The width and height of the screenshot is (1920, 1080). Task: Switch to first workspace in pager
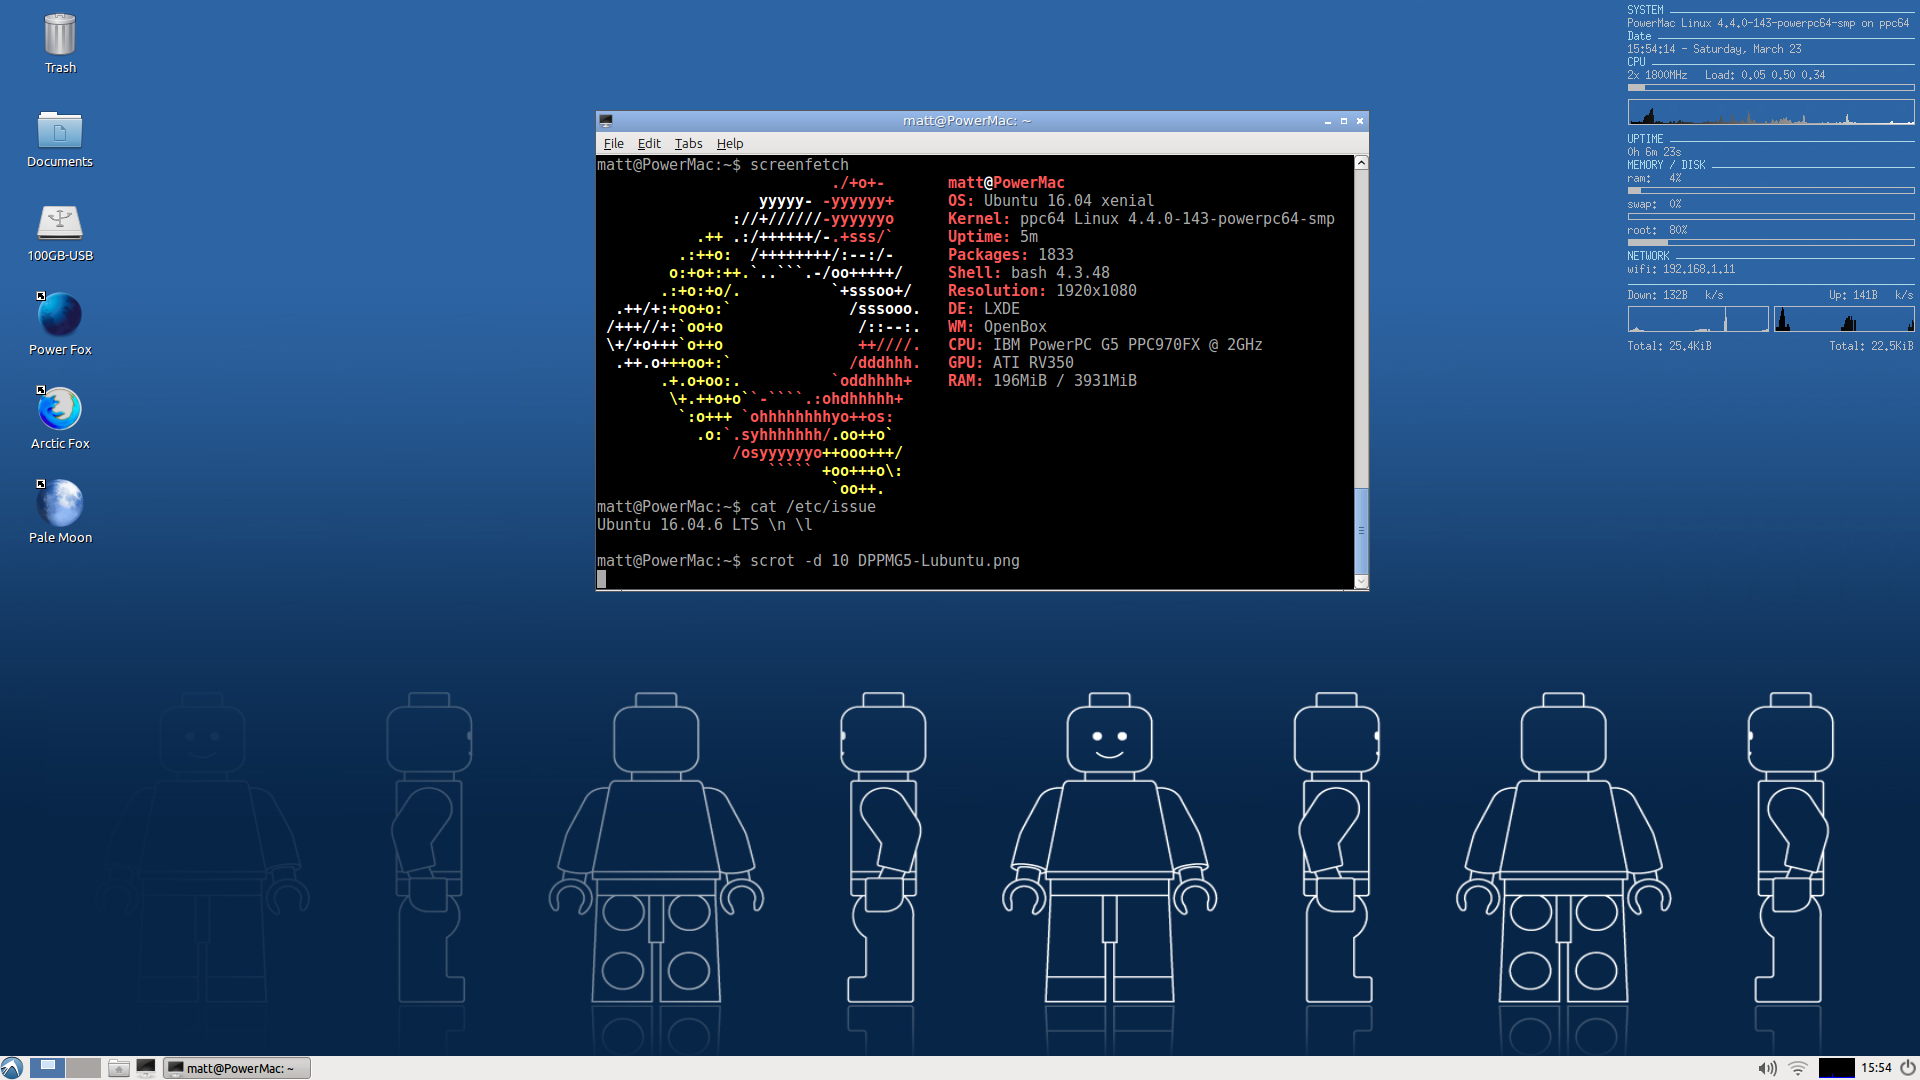[x=47, y=1068]
